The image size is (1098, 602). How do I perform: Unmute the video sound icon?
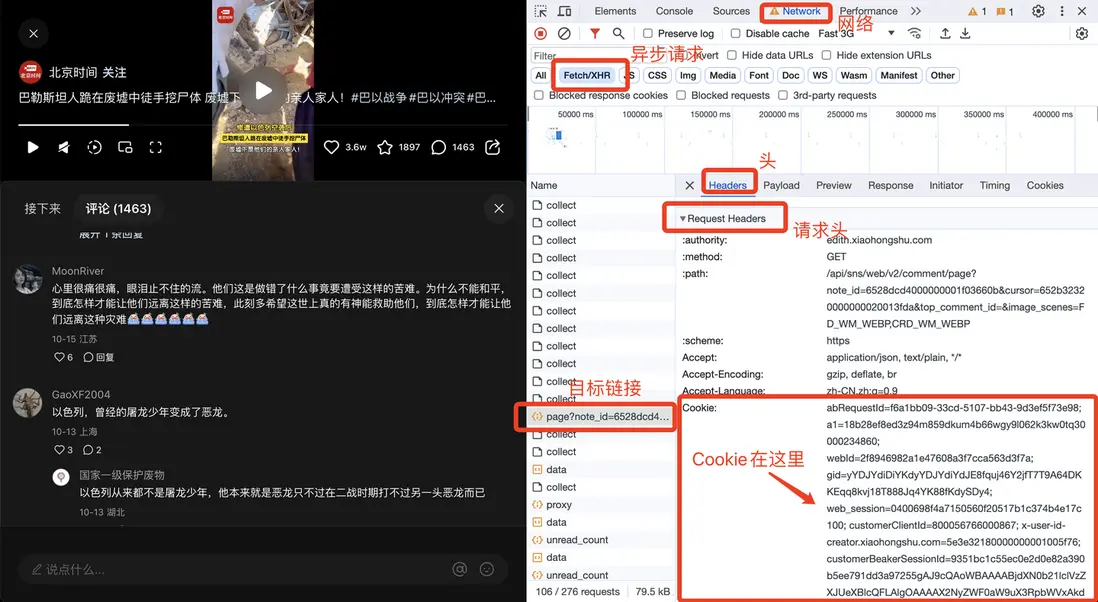[62, 146]
